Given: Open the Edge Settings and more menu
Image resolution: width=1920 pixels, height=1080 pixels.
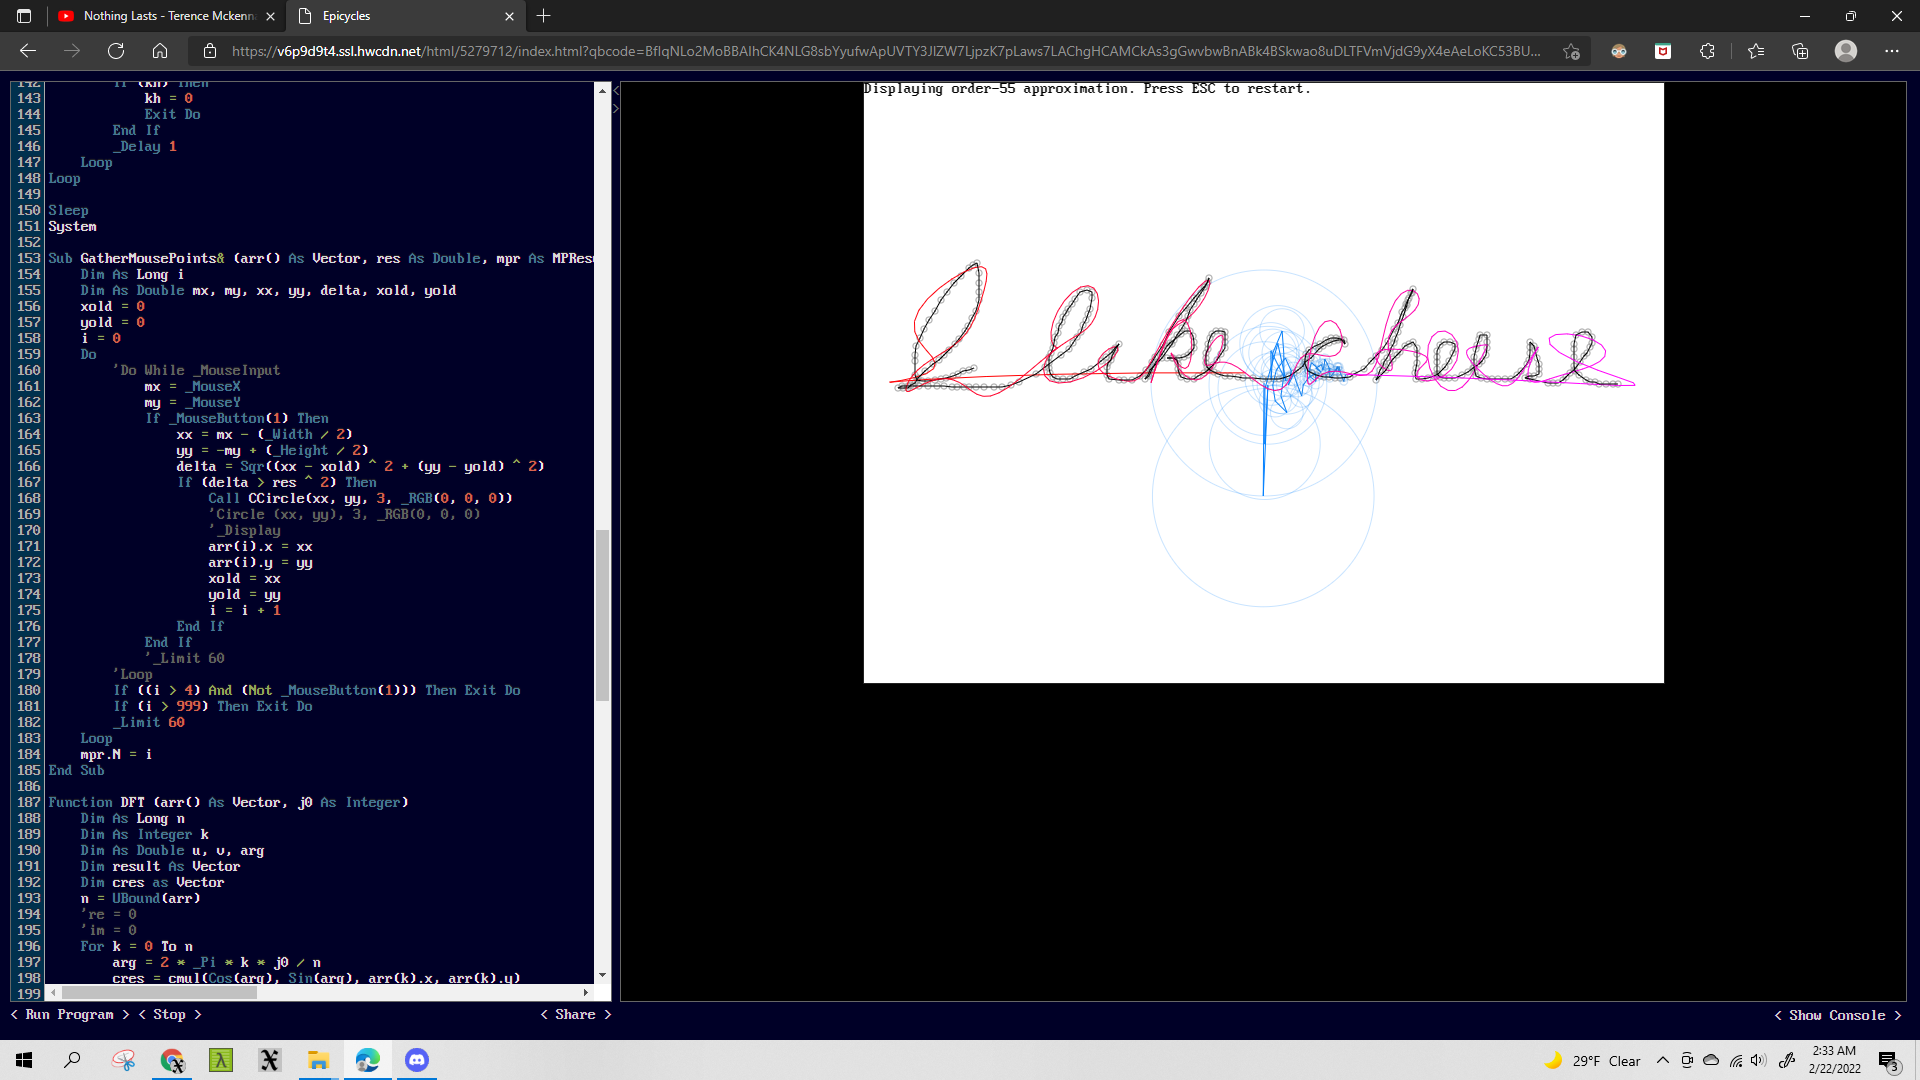Looking at the screenshot, I should click(1891, 51).
